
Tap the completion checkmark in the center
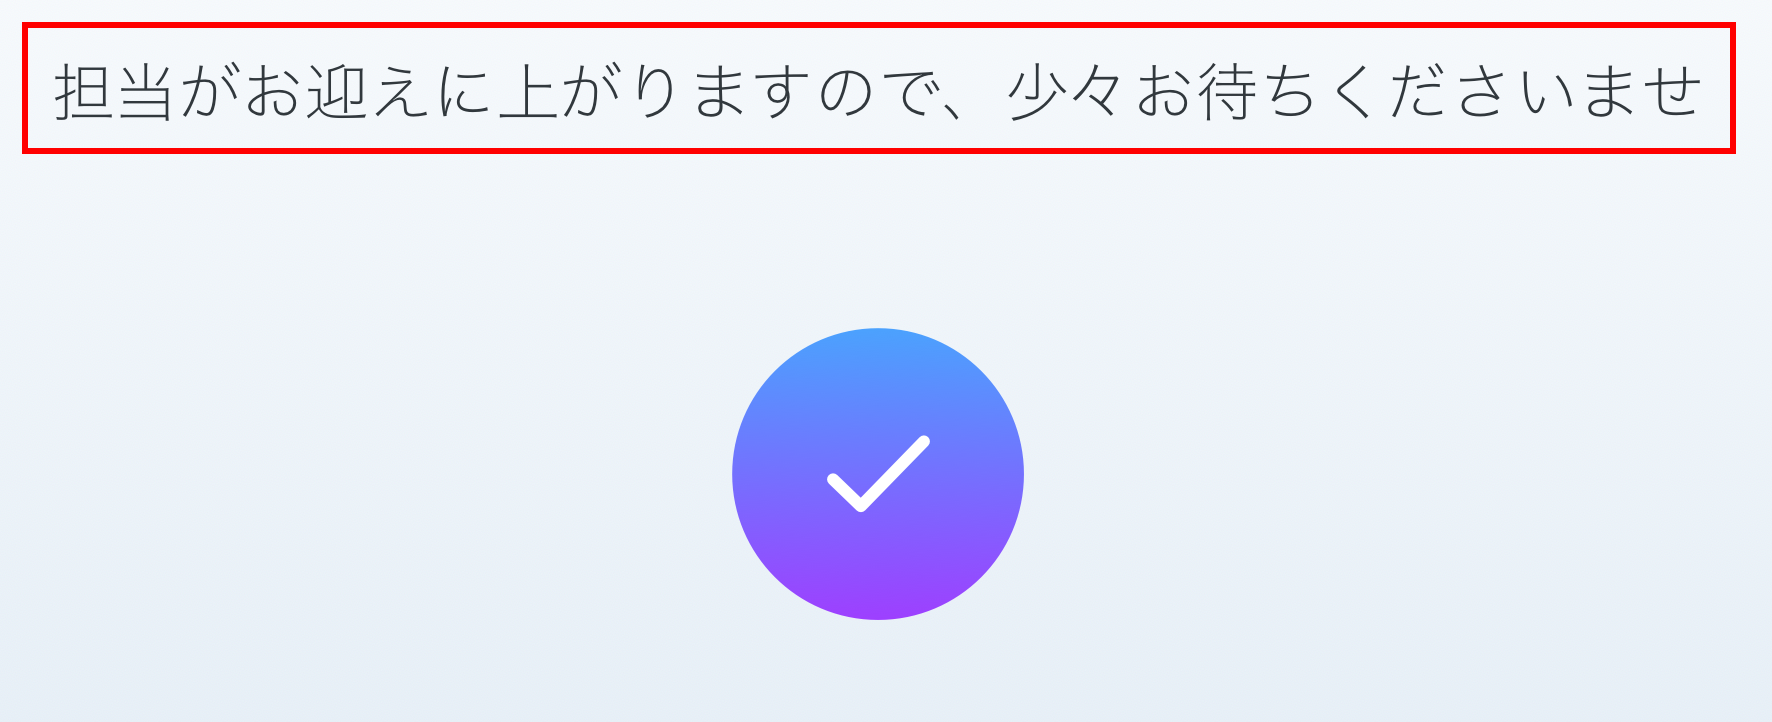point(879,474)
